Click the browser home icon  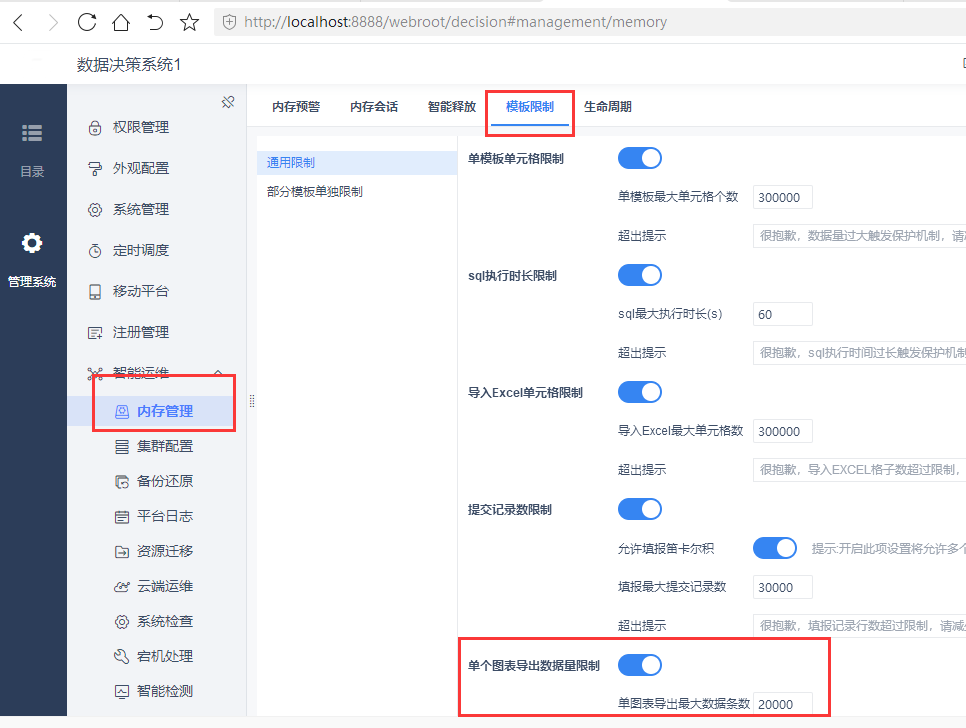(x=121, y=23)
